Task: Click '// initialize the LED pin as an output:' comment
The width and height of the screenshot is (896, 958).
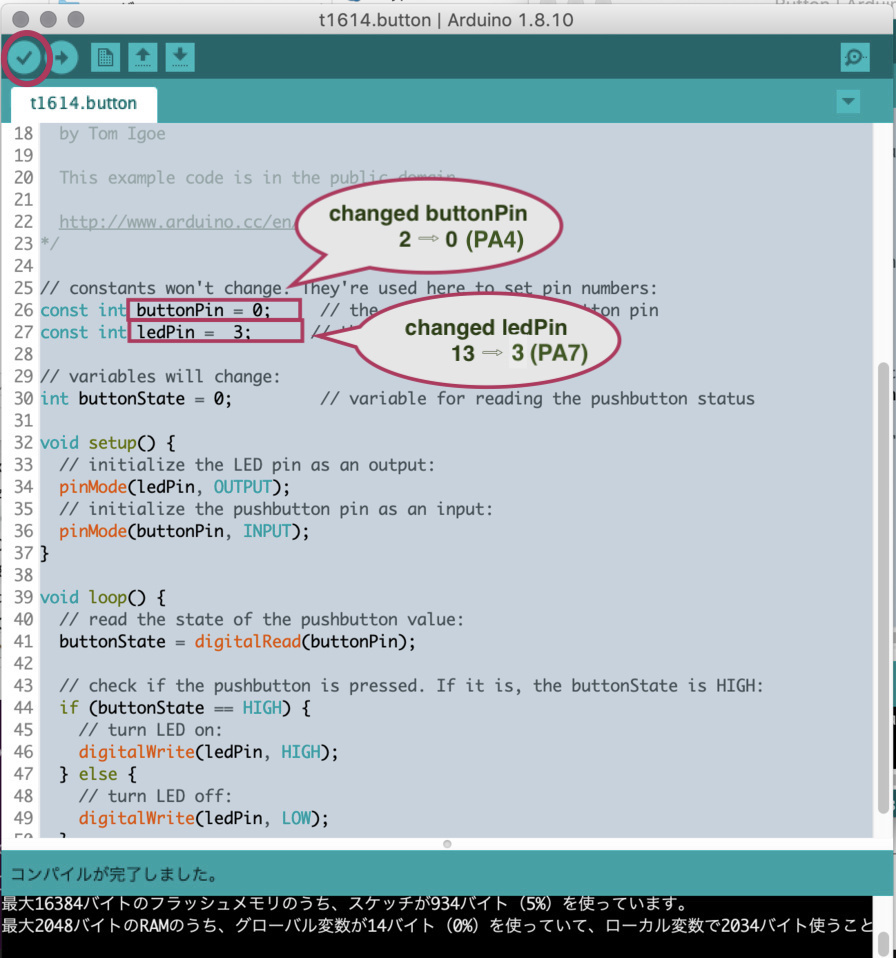Action: 247,465
